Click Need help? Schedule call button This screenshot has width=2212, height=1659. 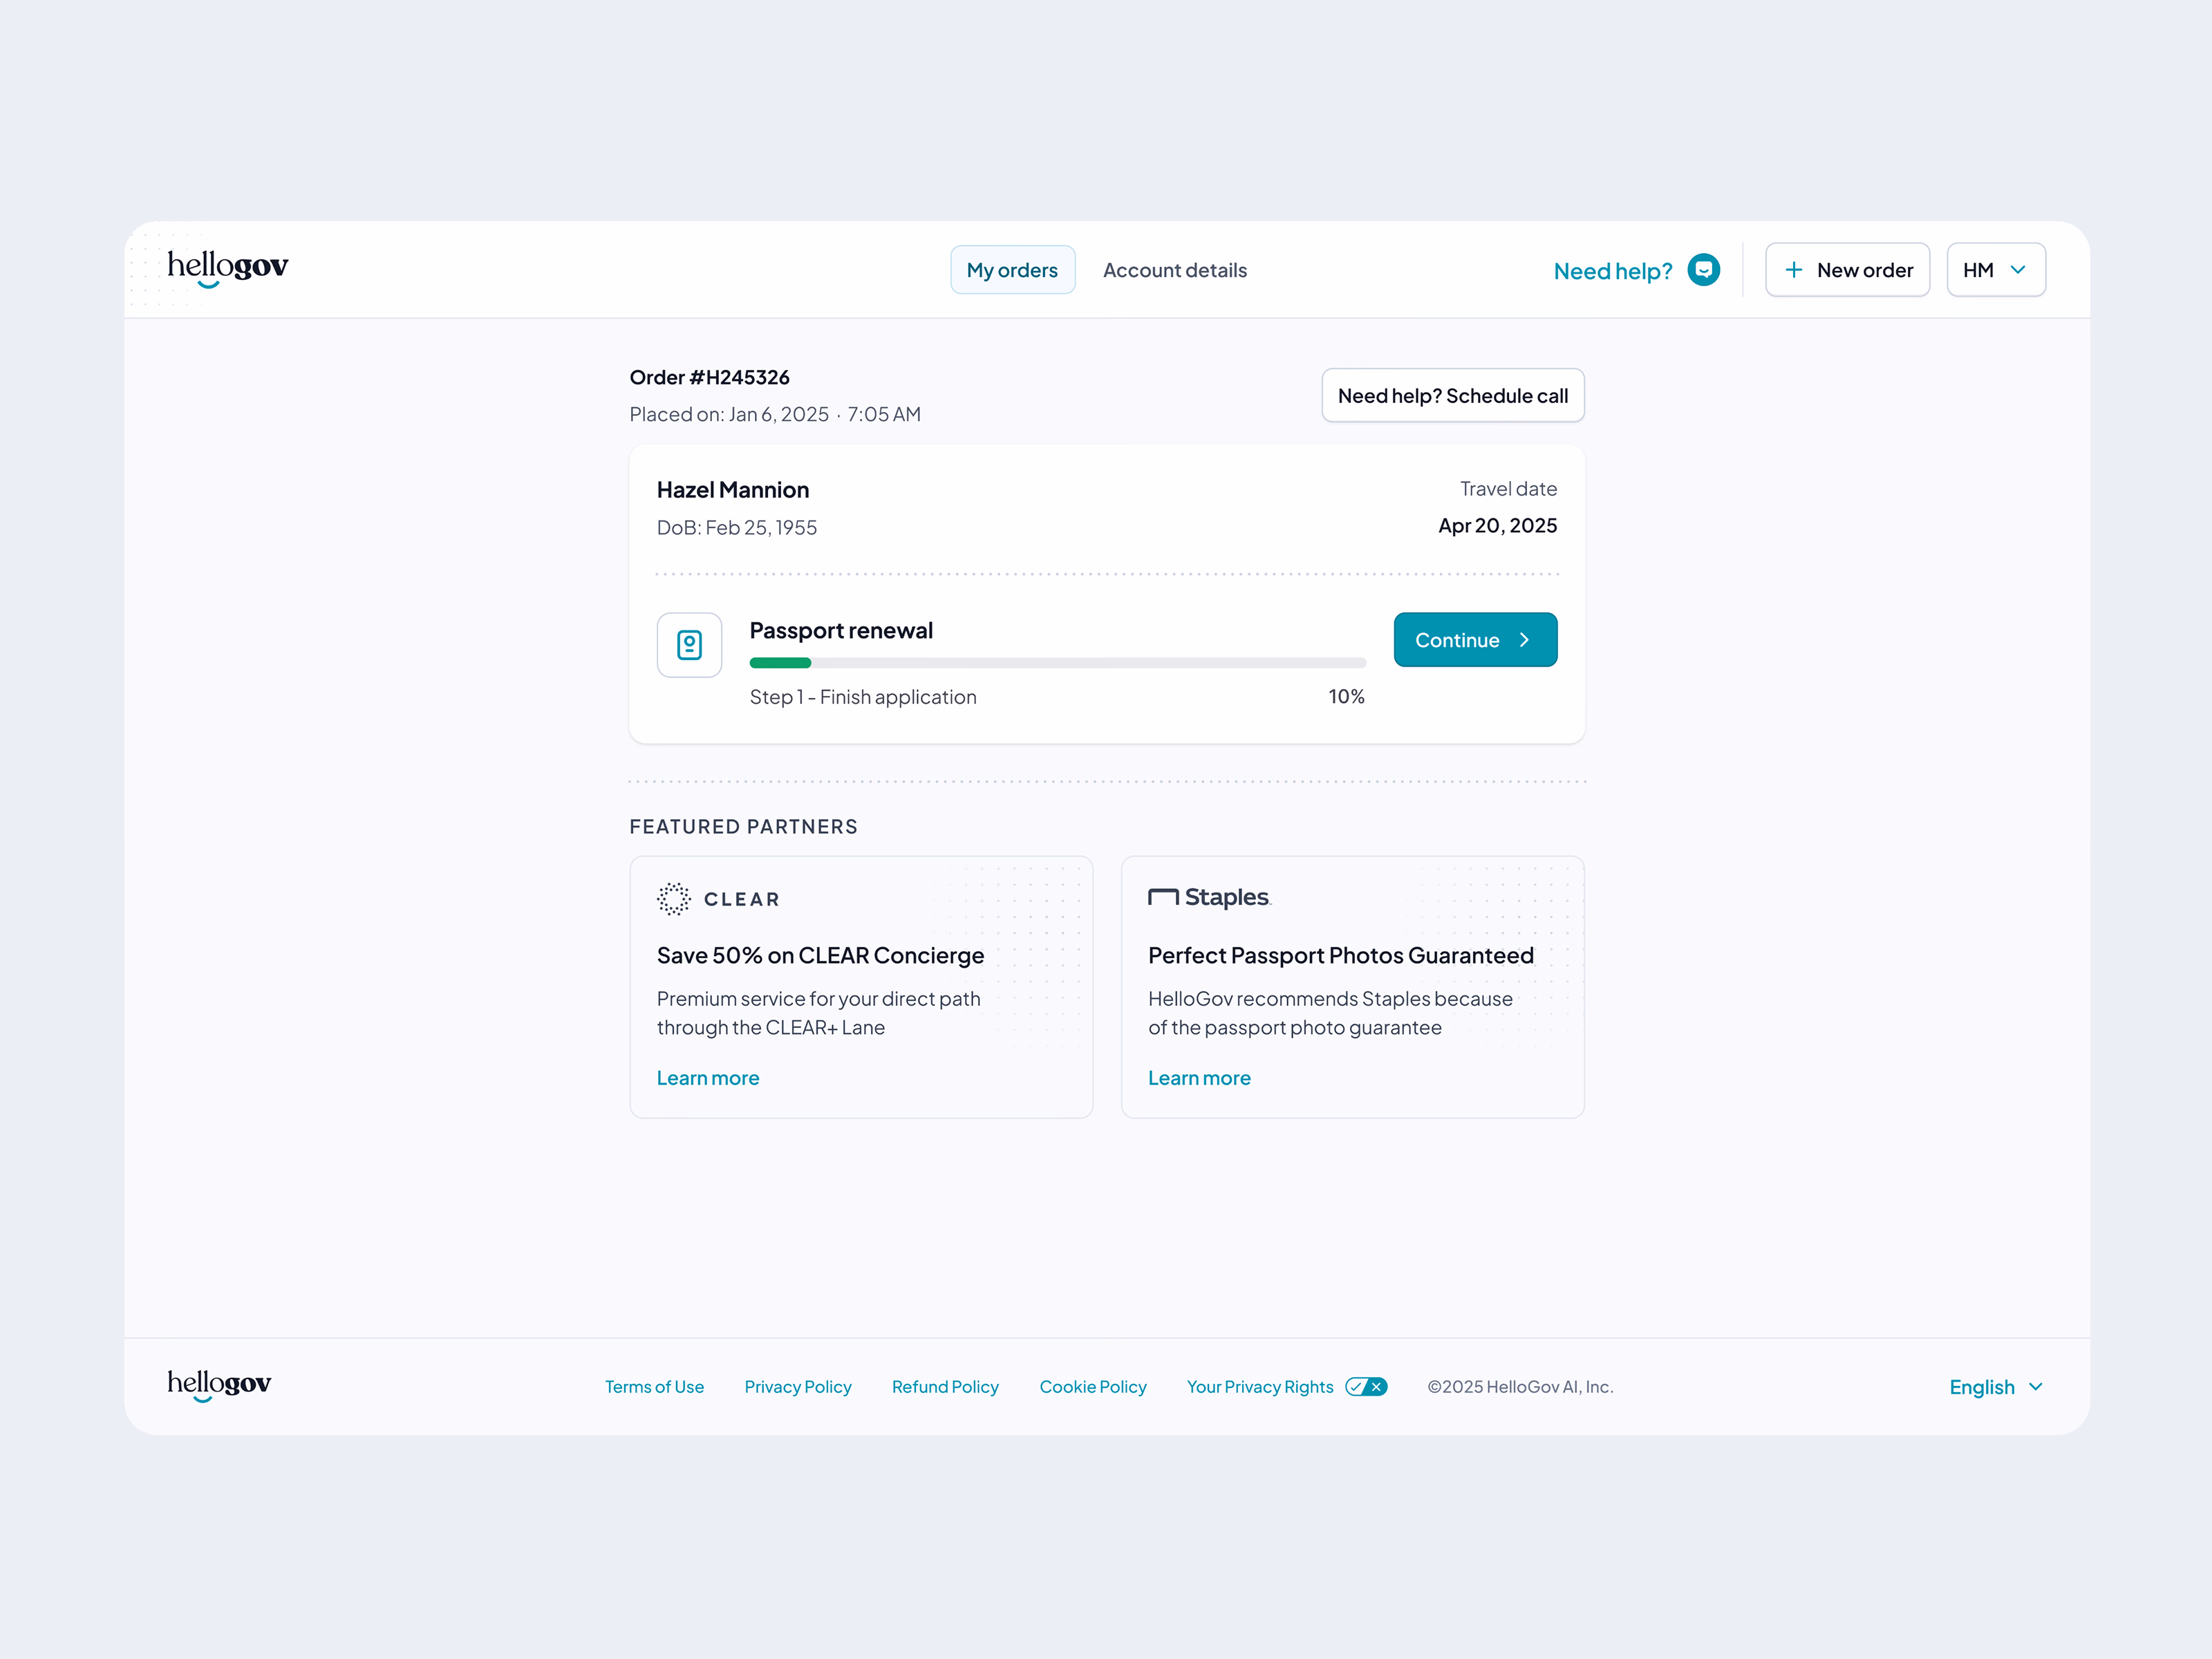(x=1453, y=395)
